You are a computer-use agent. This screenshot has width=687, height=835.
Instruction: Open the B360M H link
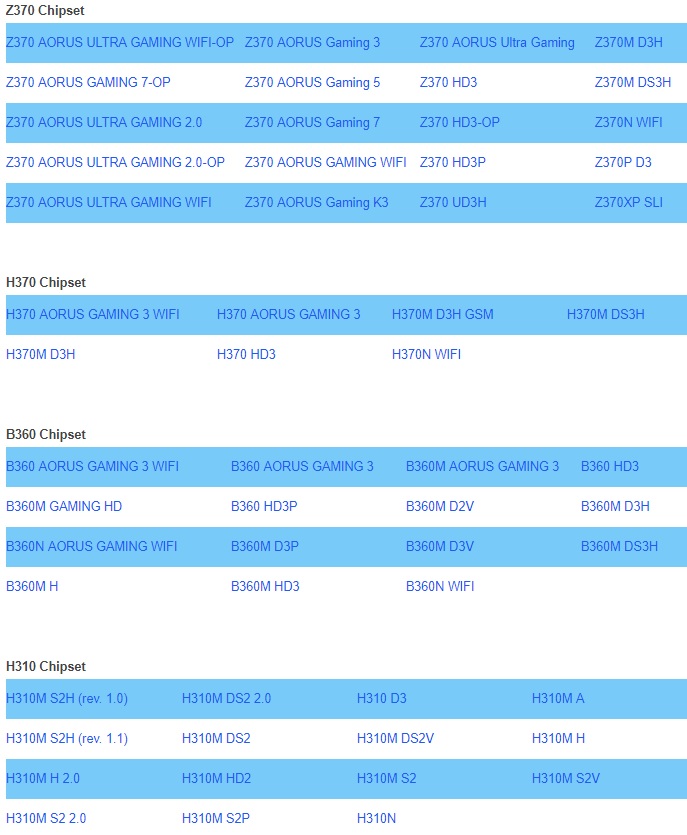[32, 586]
